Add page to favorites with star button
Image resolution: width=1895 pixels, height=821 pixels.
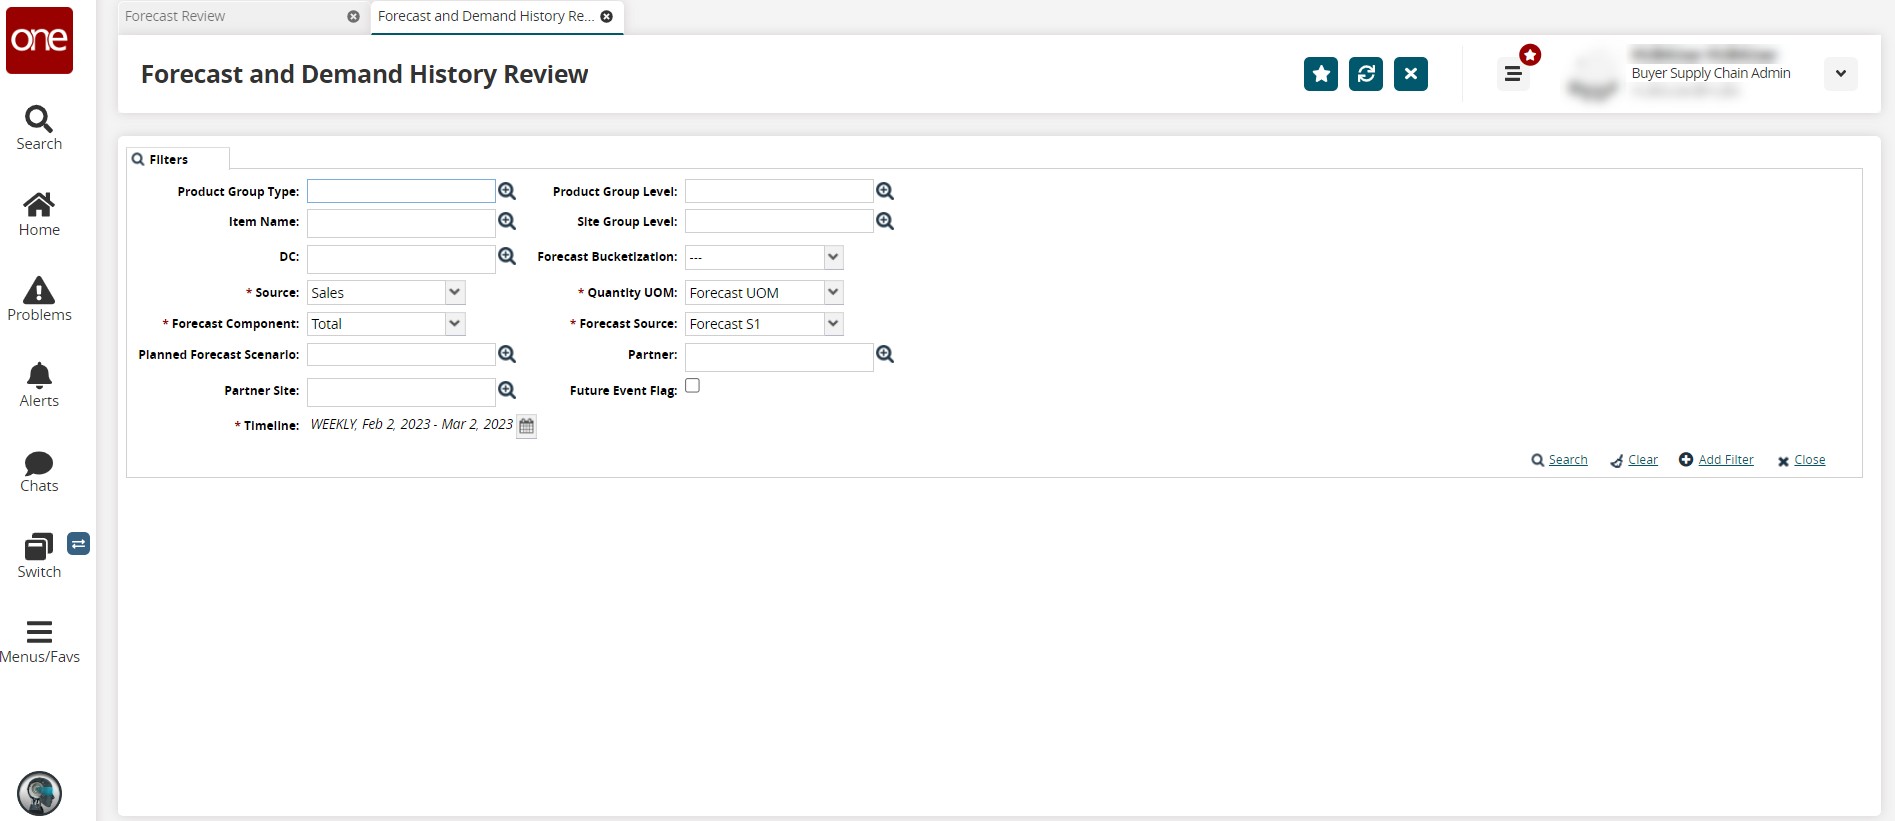(x=1321, y=74)
